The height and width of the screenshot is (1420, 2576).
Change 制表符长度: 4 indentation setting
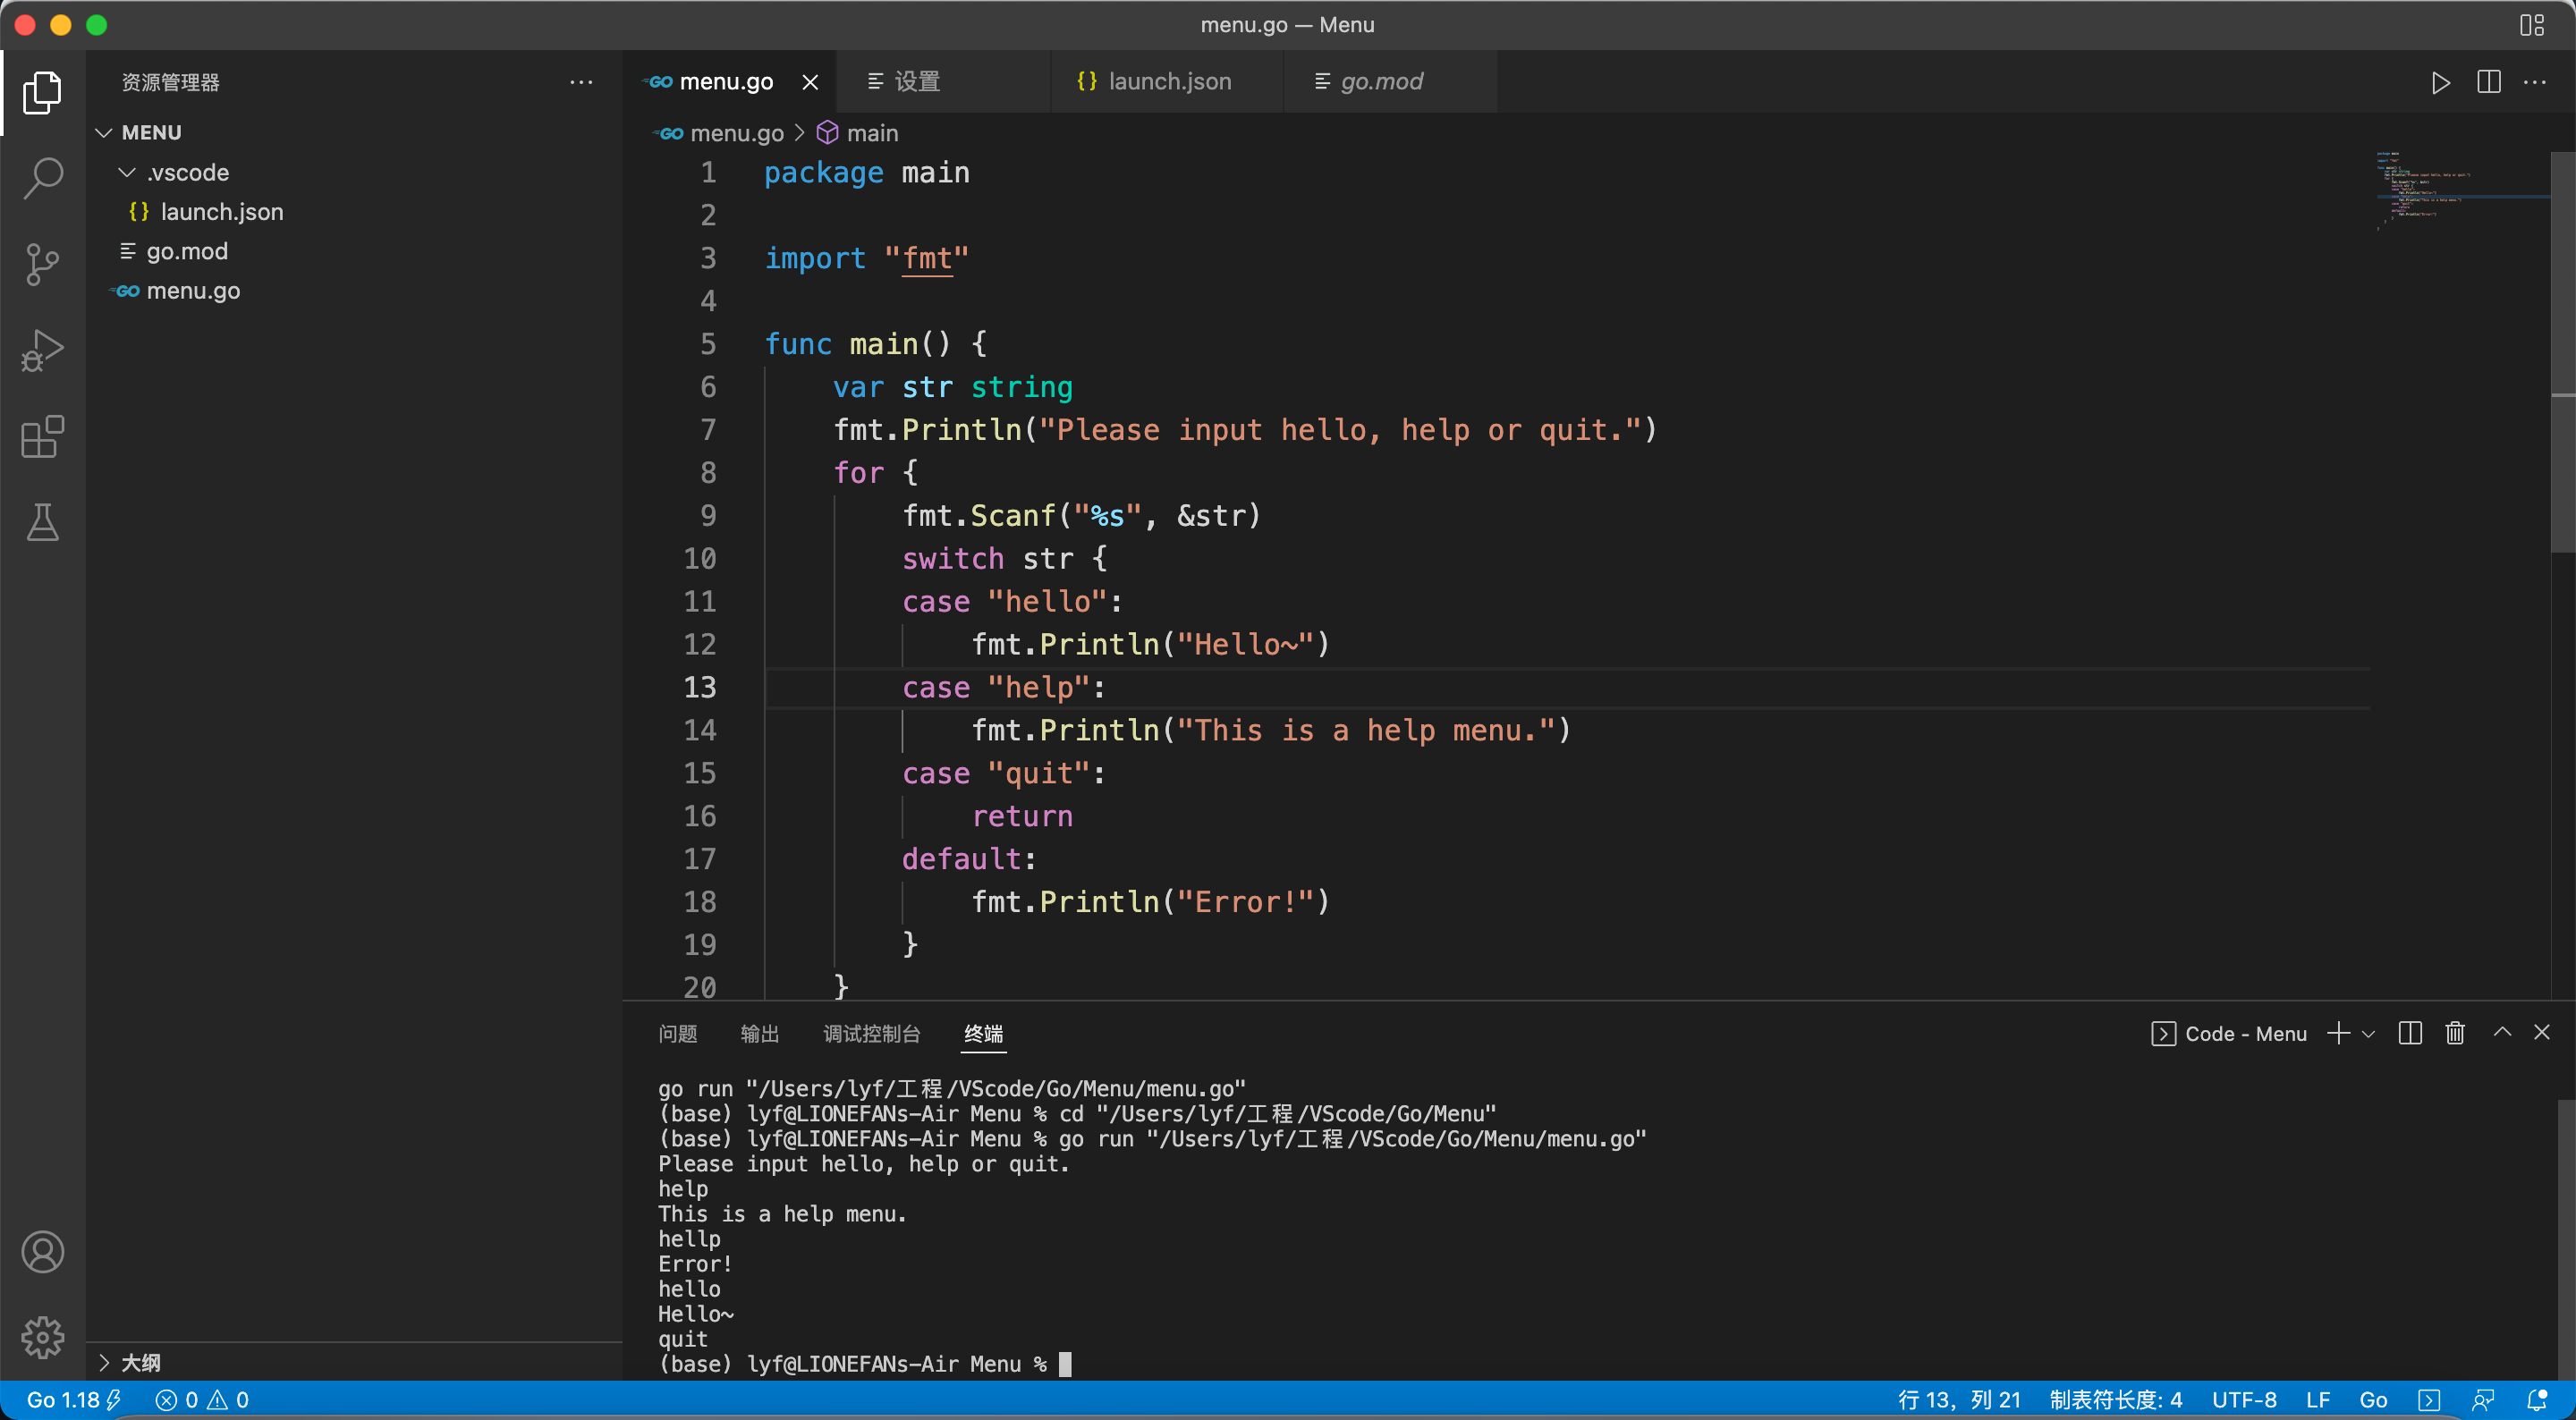click(2116, 1400)
